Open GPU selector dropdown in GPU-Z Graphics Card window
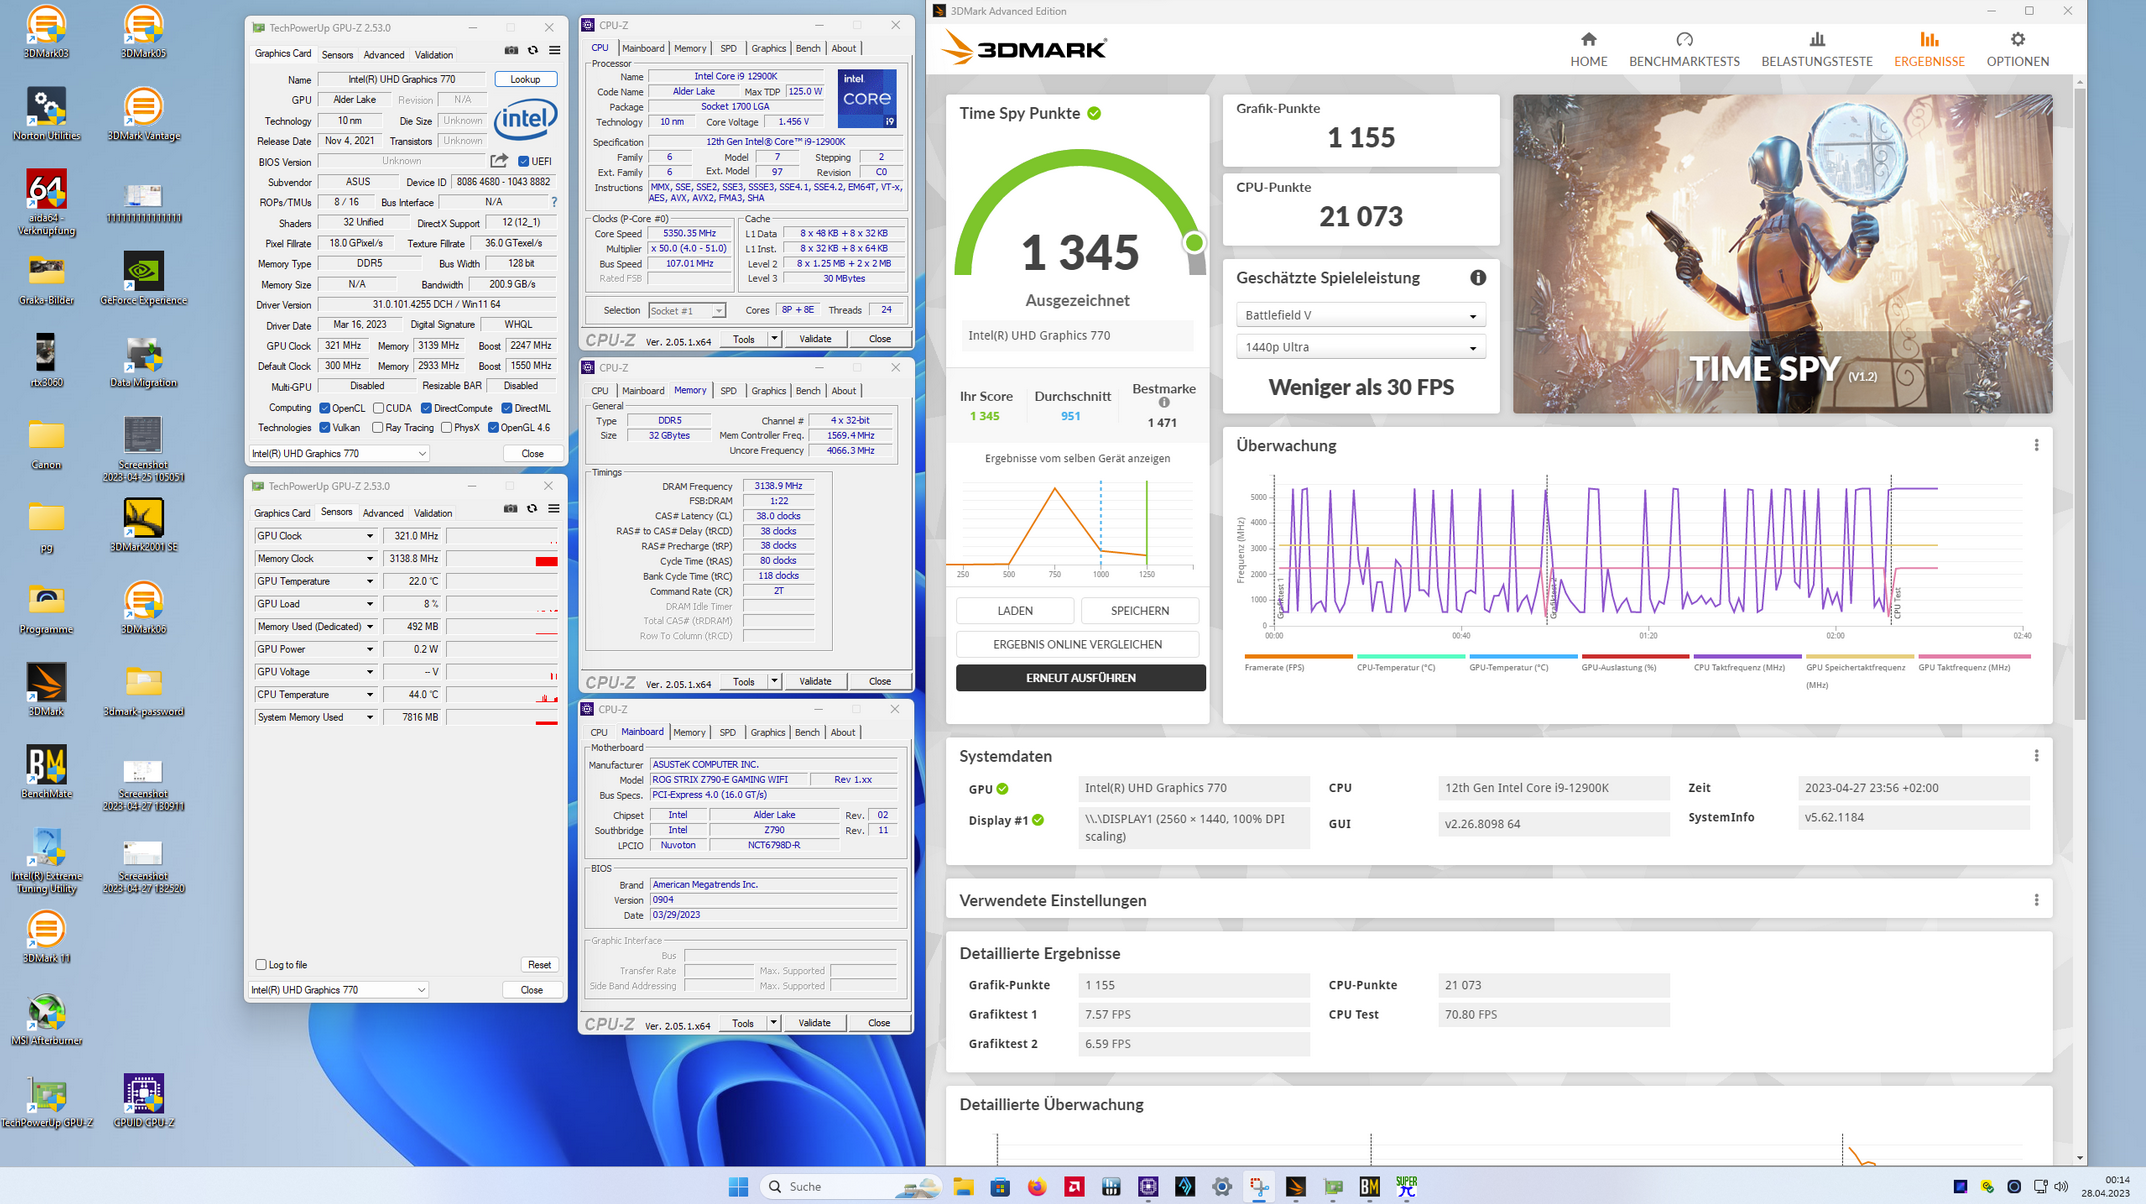 click(x=339, y=454)
